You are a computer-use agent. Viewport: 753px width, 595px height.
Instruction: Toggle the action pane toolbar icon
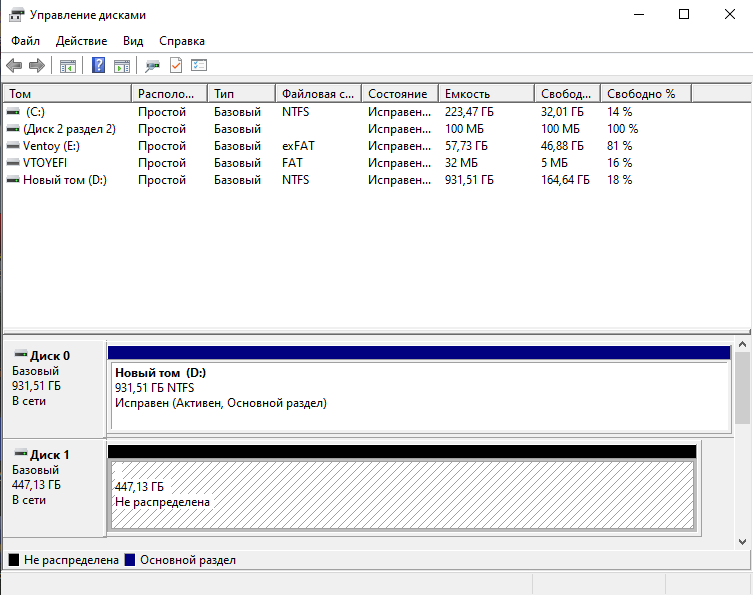121,66
